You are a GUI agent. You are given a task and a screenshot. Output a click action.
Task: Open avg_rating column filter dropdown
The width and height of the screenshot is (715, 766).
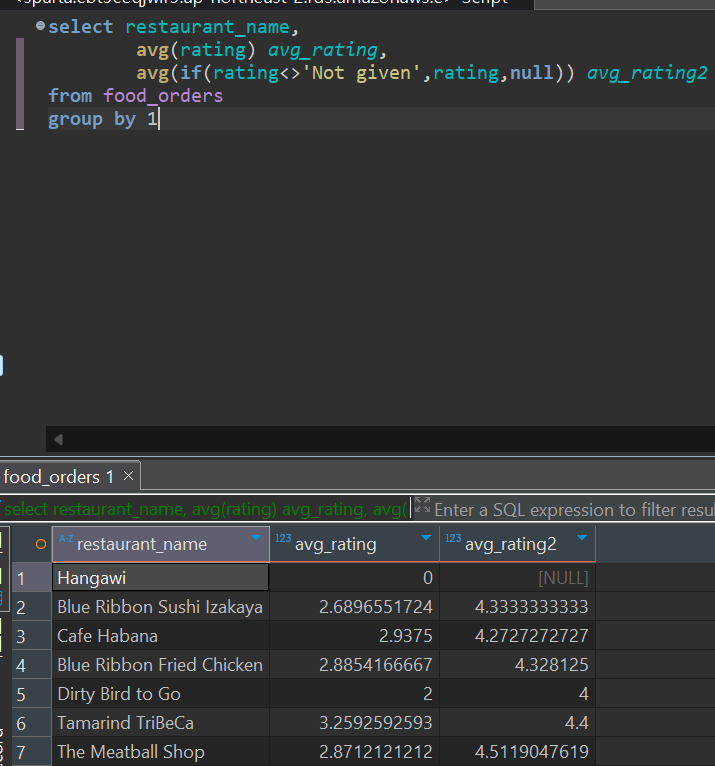(425, 537)
